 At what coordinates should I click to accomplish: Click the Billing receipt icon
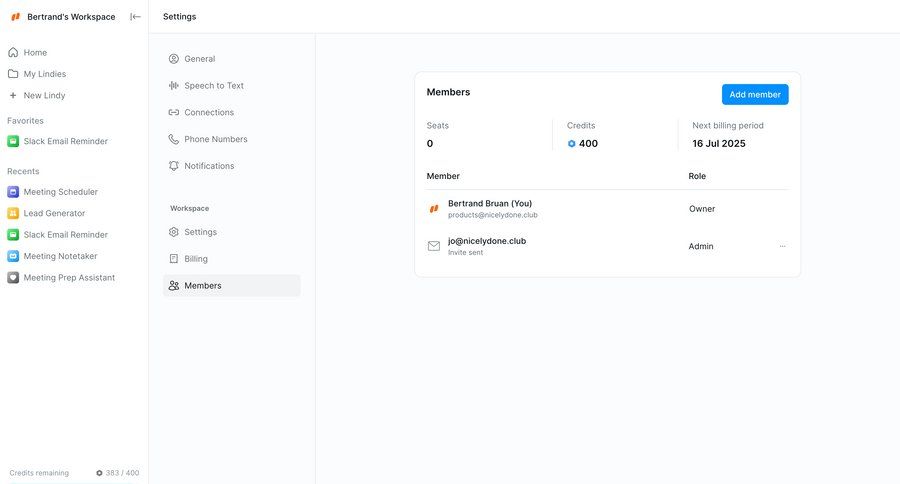coord(173,258)
